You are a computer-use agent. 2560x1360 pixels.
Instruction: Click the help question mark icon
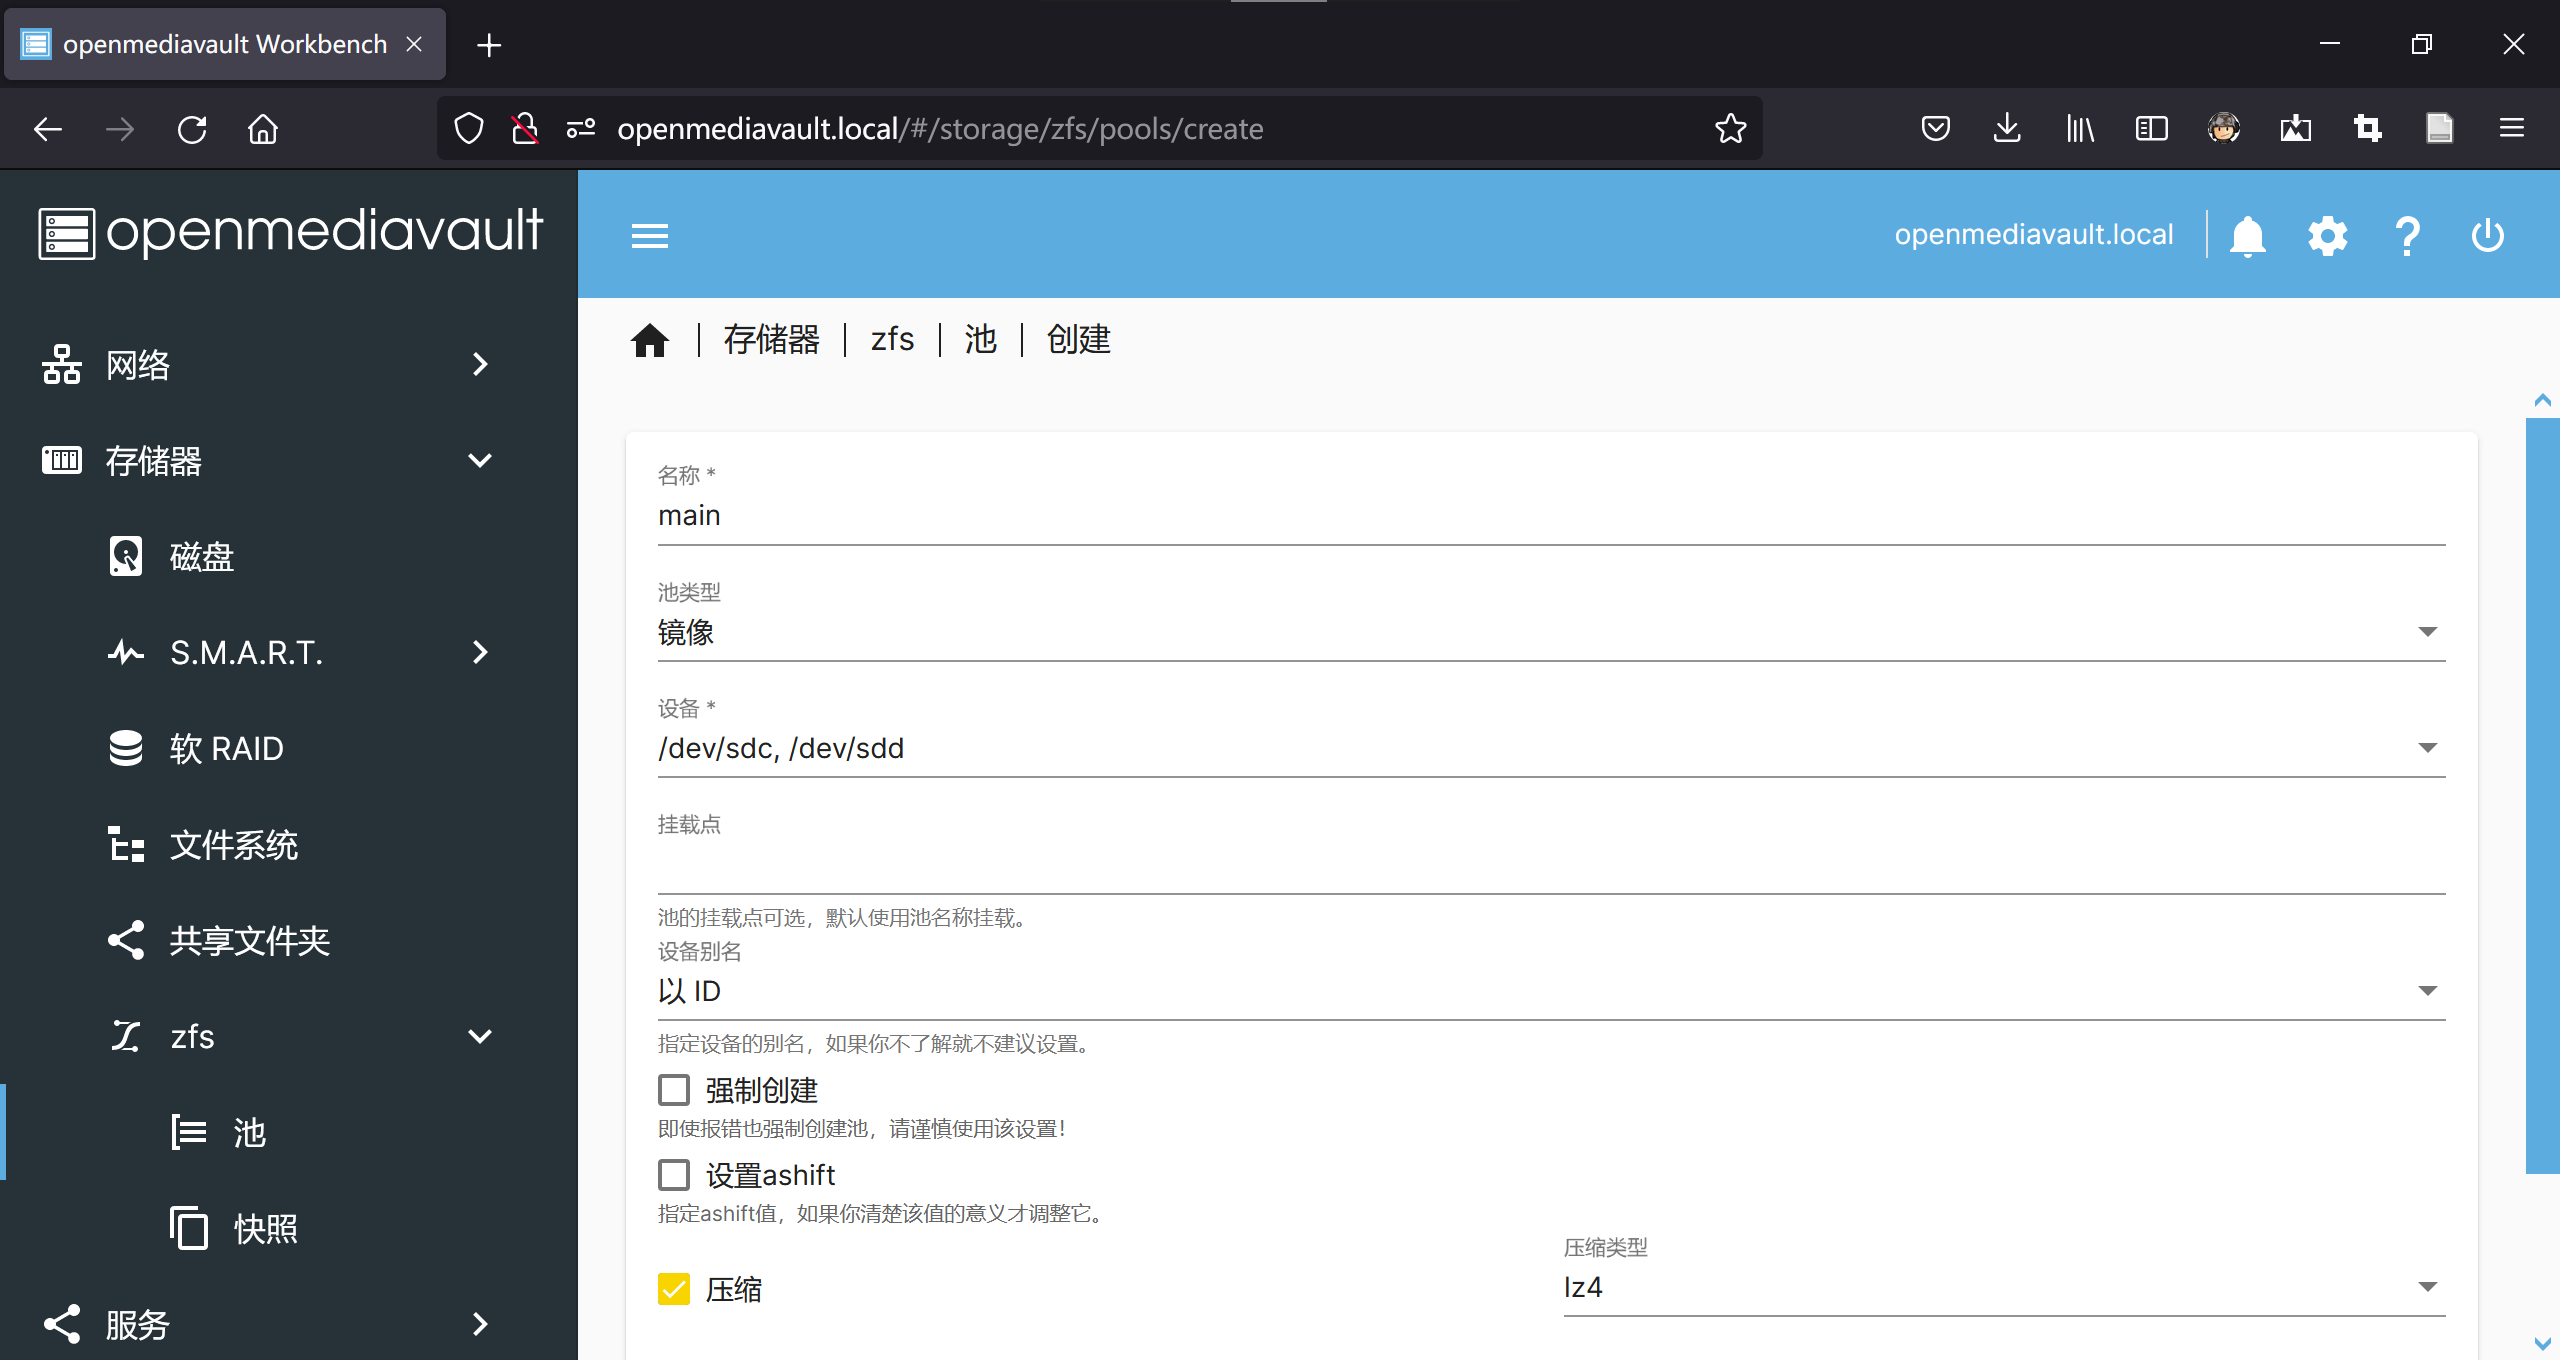point(2407,236)
